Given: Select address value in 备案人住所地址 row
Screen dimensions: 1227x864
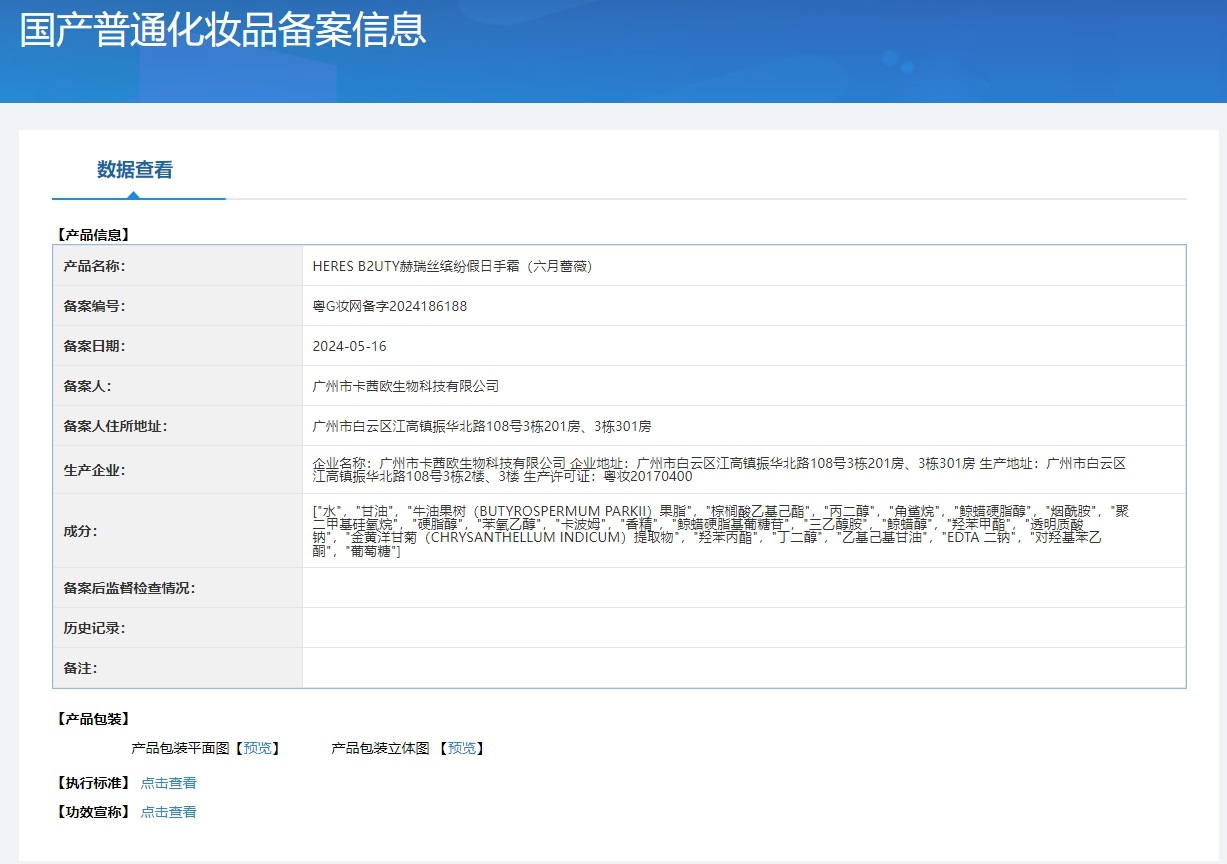Looking at the screenshot, I should tap(482, 426).
